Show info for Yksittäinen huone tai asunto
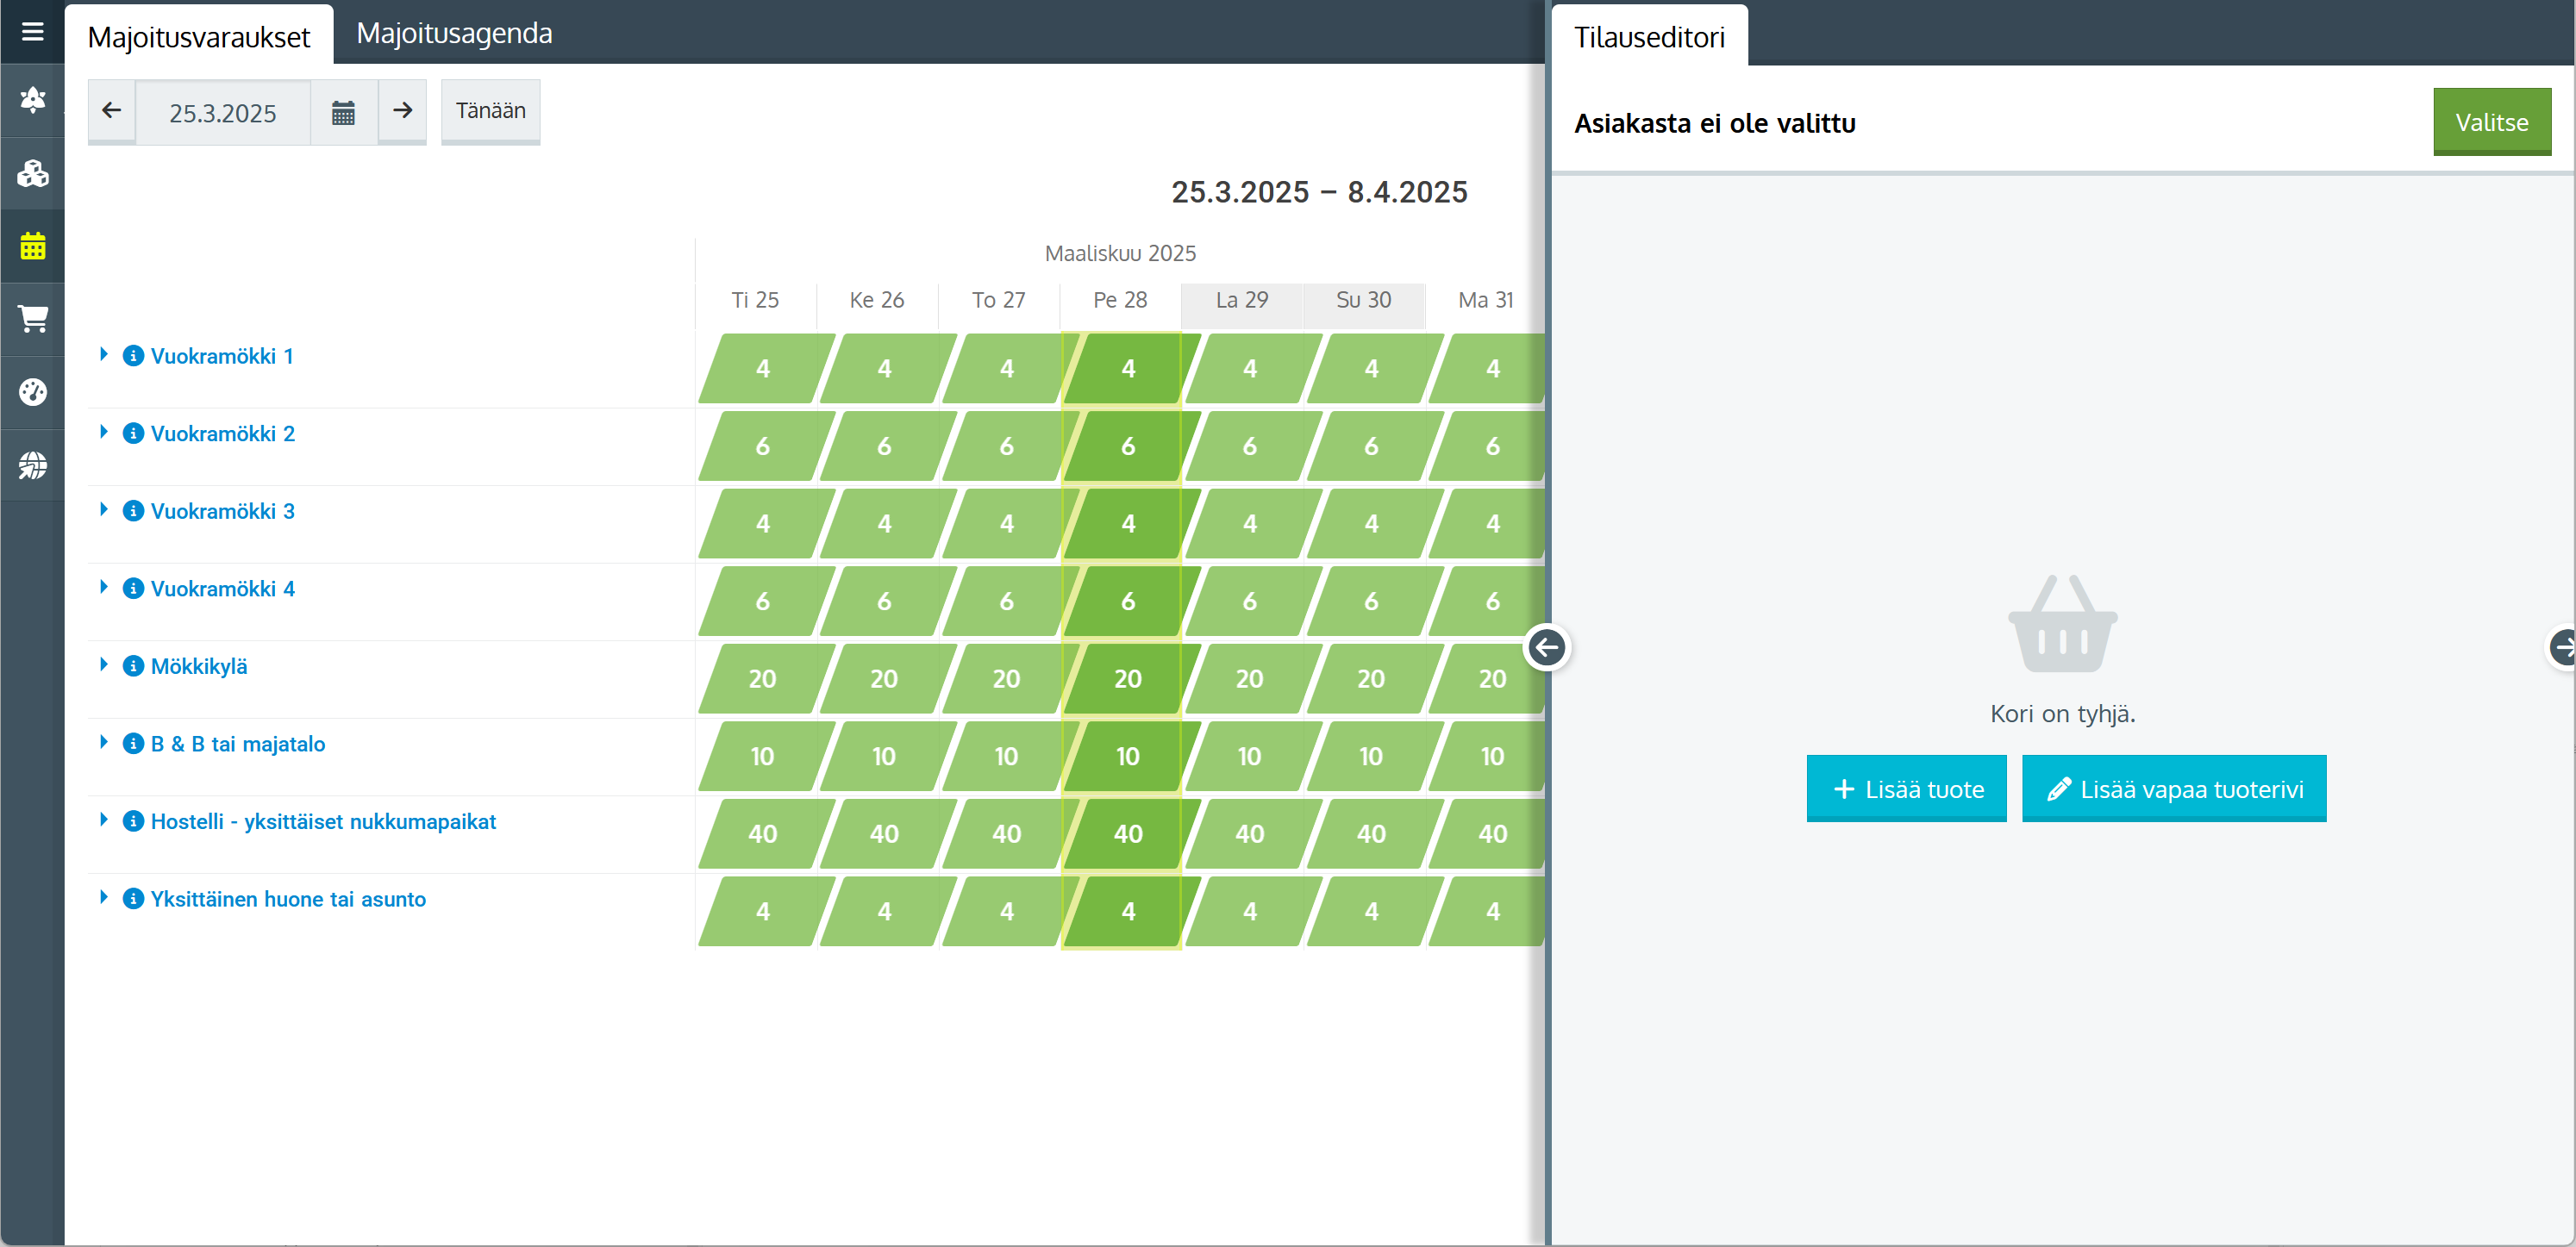2576x1247 pixels. [133, 899]
